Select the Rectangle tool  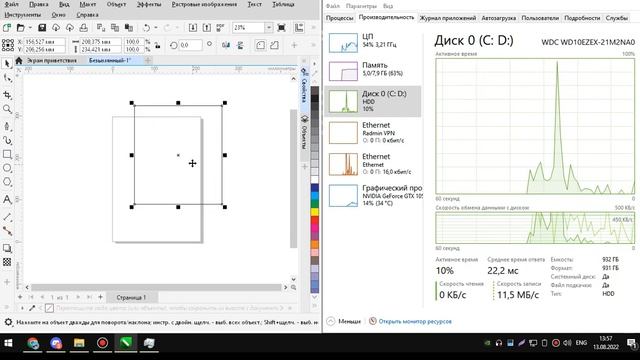click(x=7, y=154)
